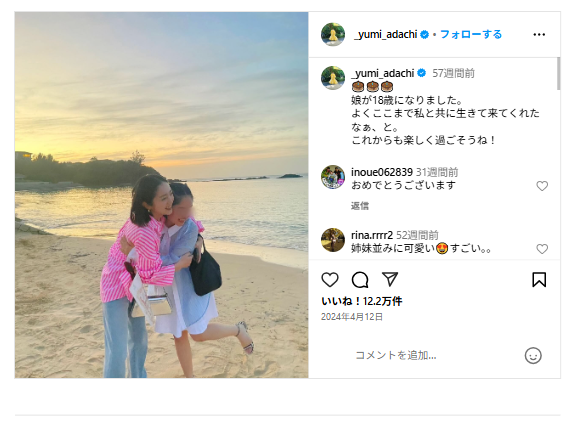Click the caption's _yumi_adachi avatar
Viewport: 575px width, 423px height.
[333, 78]
